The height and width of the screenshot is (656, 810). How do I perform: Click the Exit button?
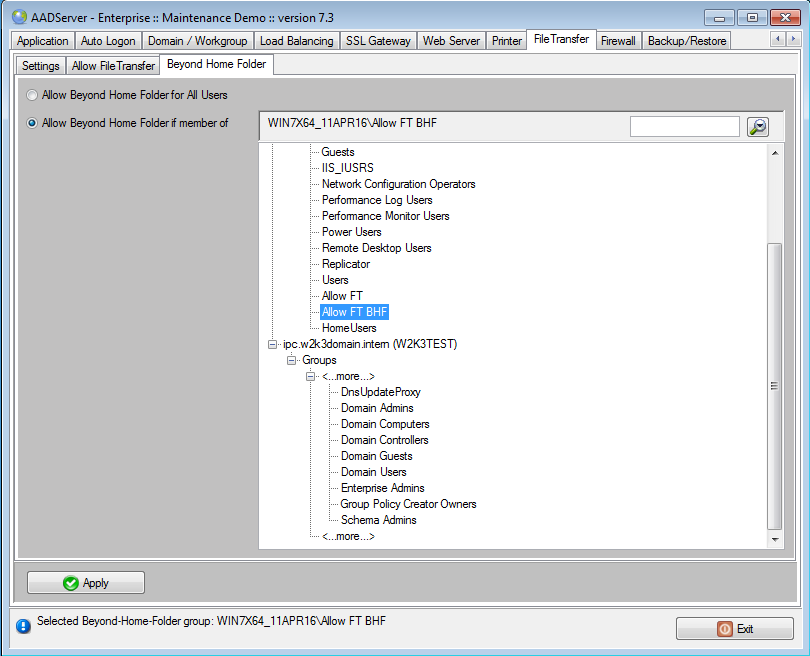point(734,629)
